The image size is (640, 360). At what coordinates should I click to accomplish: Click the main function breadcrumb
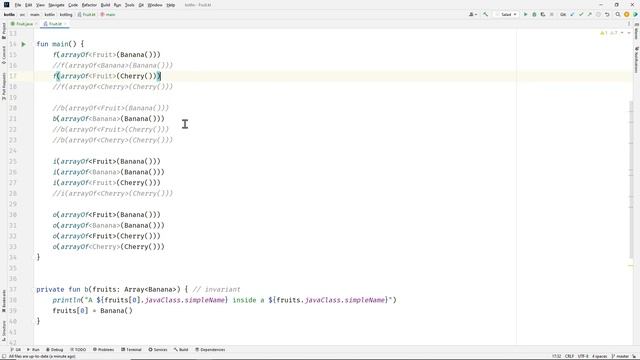pos(108,15)
